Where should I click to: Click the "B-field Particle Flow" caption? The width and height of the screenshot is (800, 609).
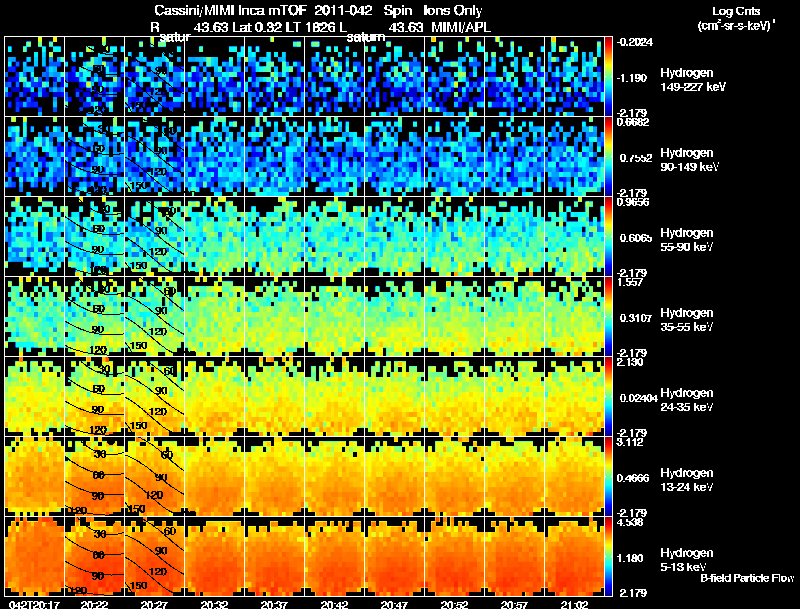[747, 578]
